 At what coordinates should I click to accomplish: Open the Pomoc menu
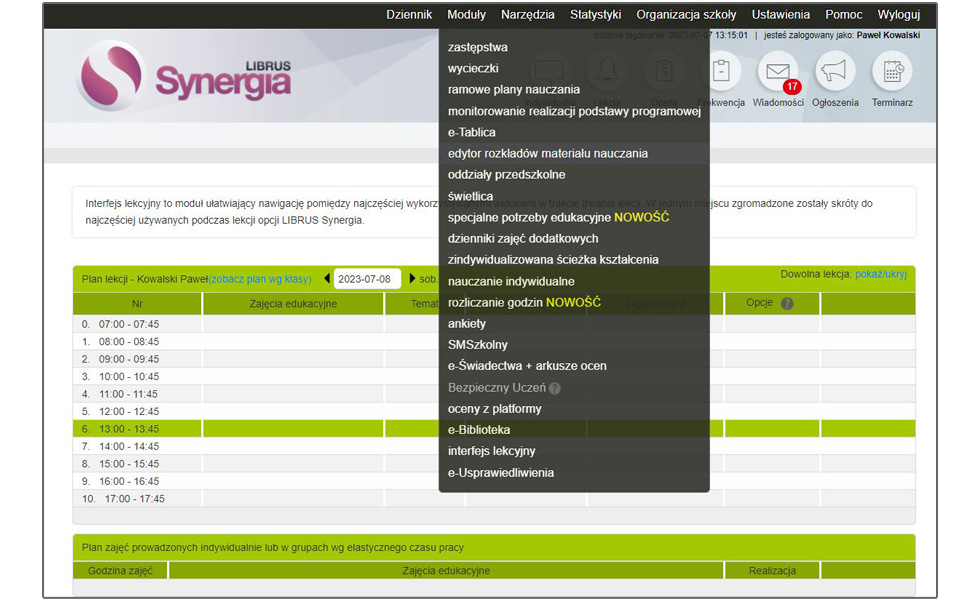[x=844, y=14]
